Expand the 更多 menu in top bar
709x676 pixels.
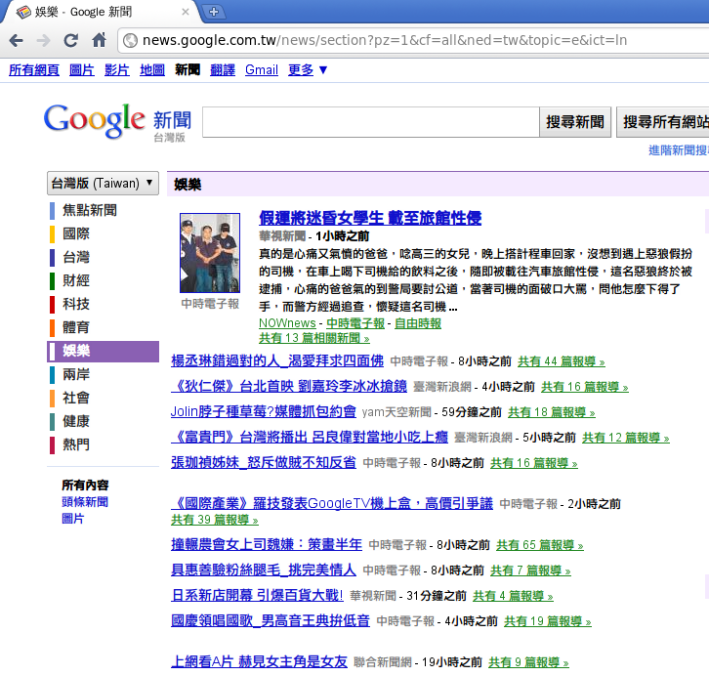(308, 70)
